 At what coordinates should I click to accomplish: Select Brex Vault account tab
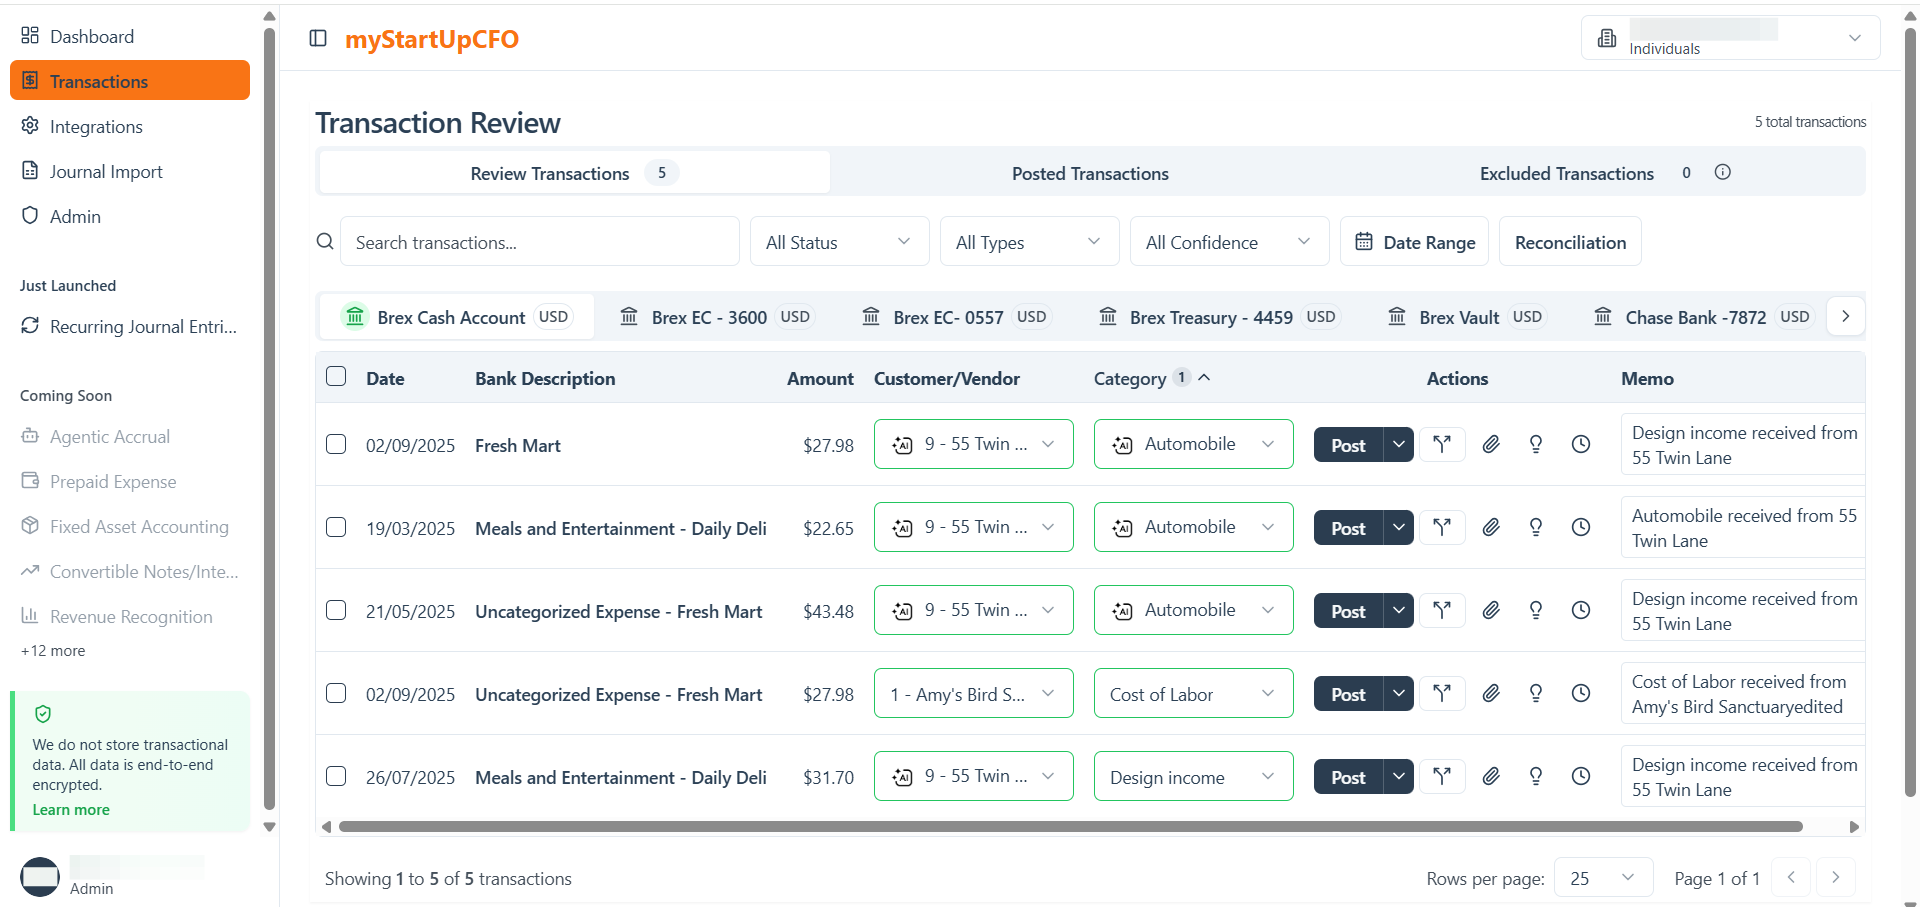tap(1466, 317)
